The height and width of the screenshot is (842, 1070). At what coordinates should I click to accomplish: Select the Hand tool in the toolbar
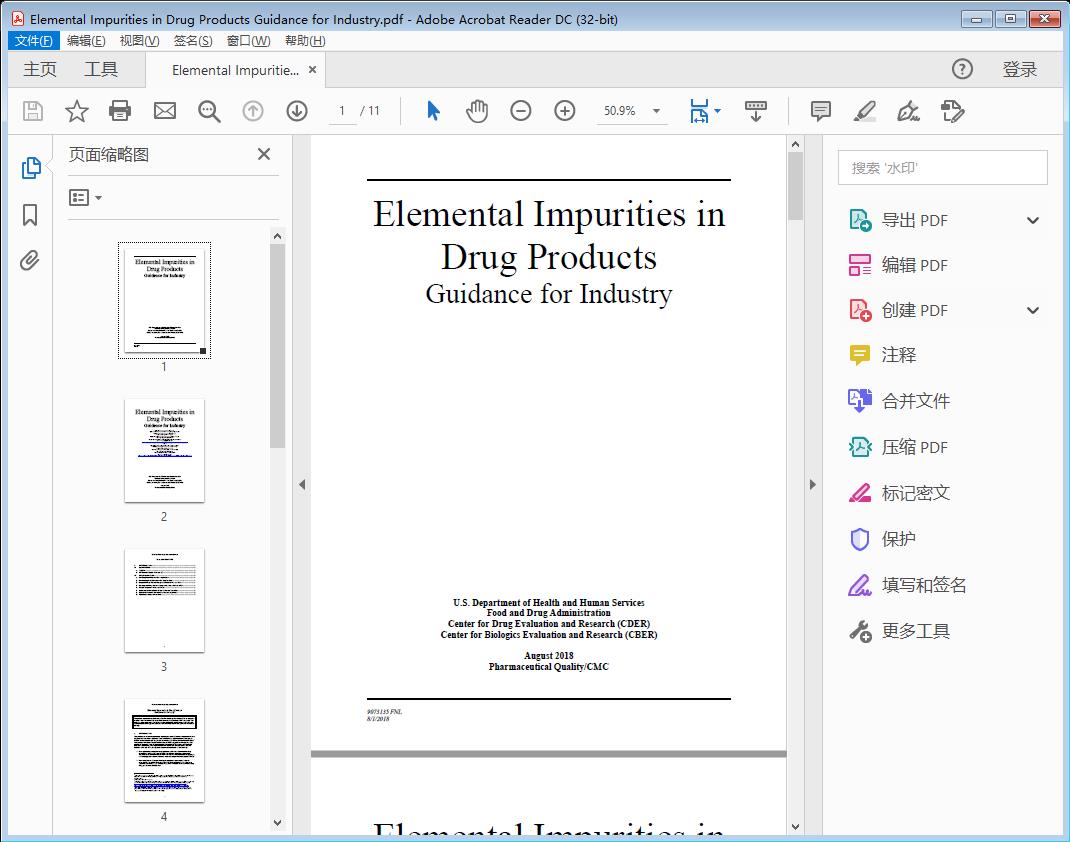[477, 111]
